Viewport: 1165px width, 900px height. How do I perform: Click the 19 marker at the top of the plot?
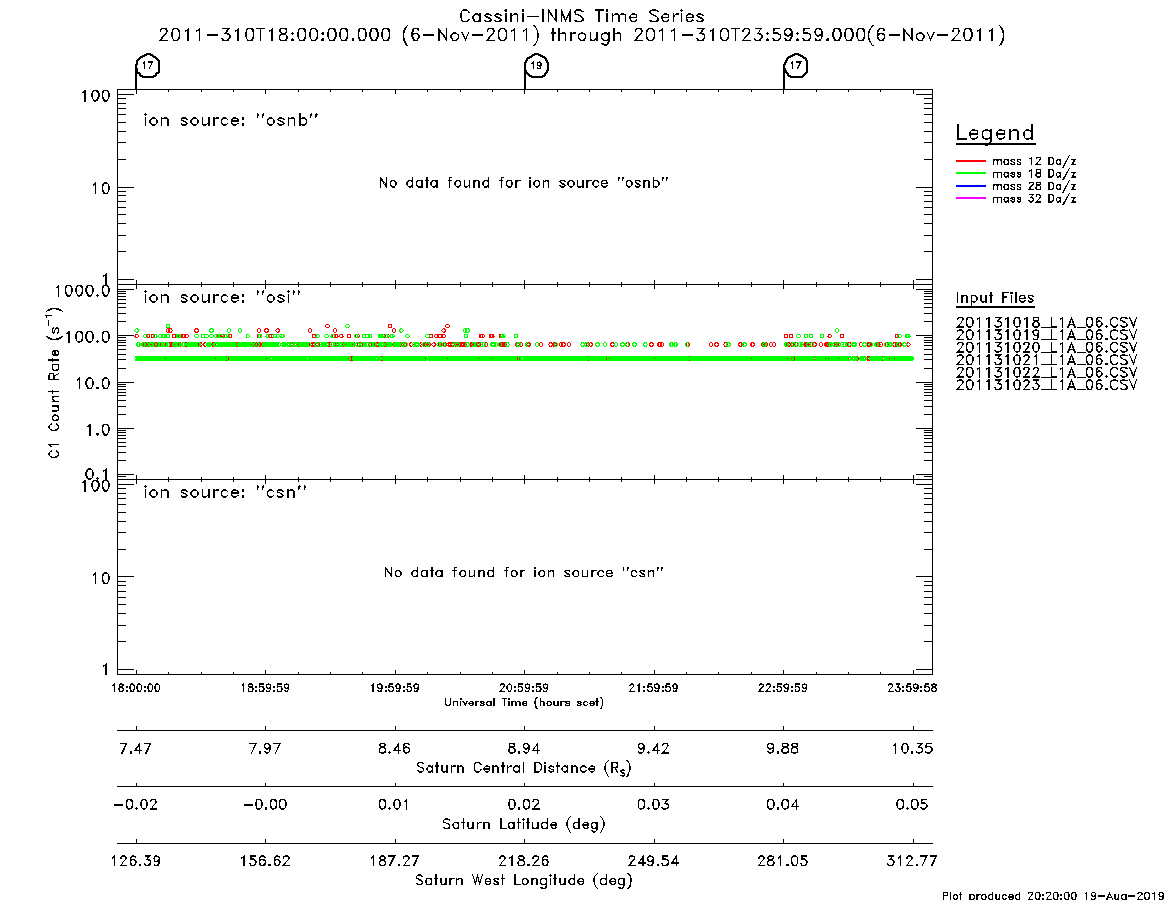point(536,66)
